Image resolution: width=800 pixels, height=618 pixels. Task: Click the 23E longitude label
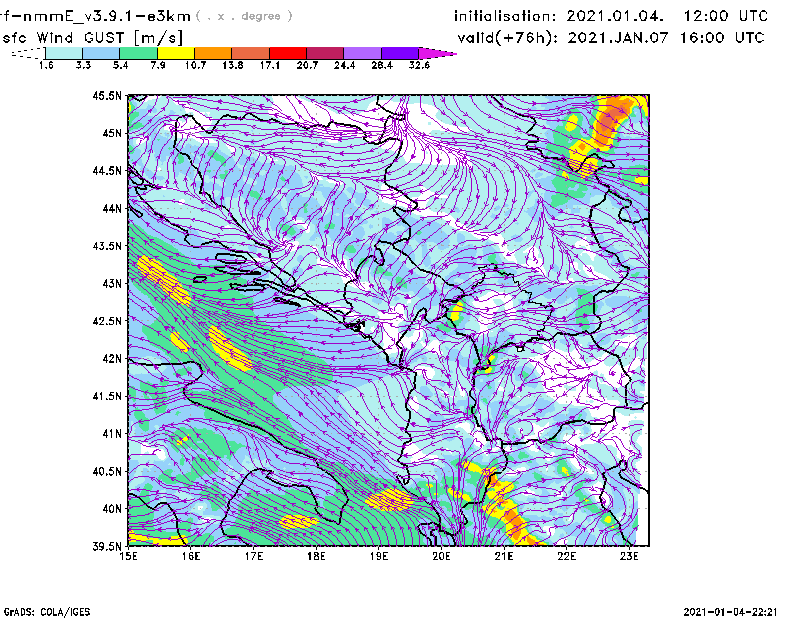[x=629, y=556]
